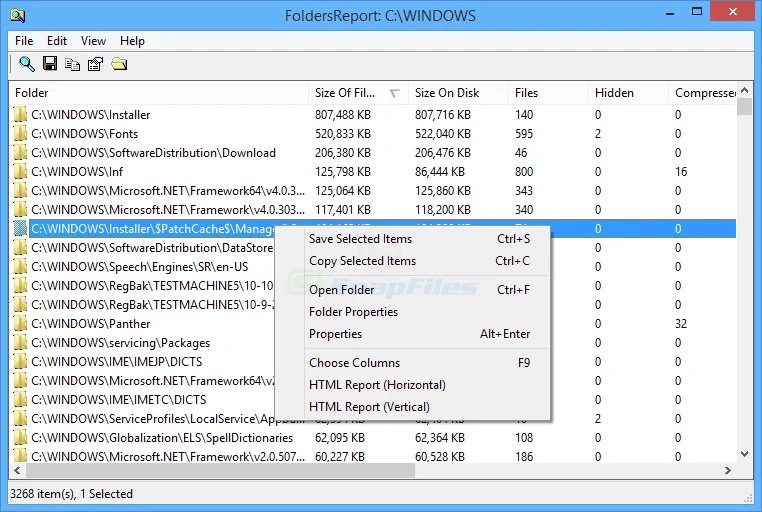Click the status bar item count text
762x512 pixels.
pyautogui.click(x=71, y=494)
